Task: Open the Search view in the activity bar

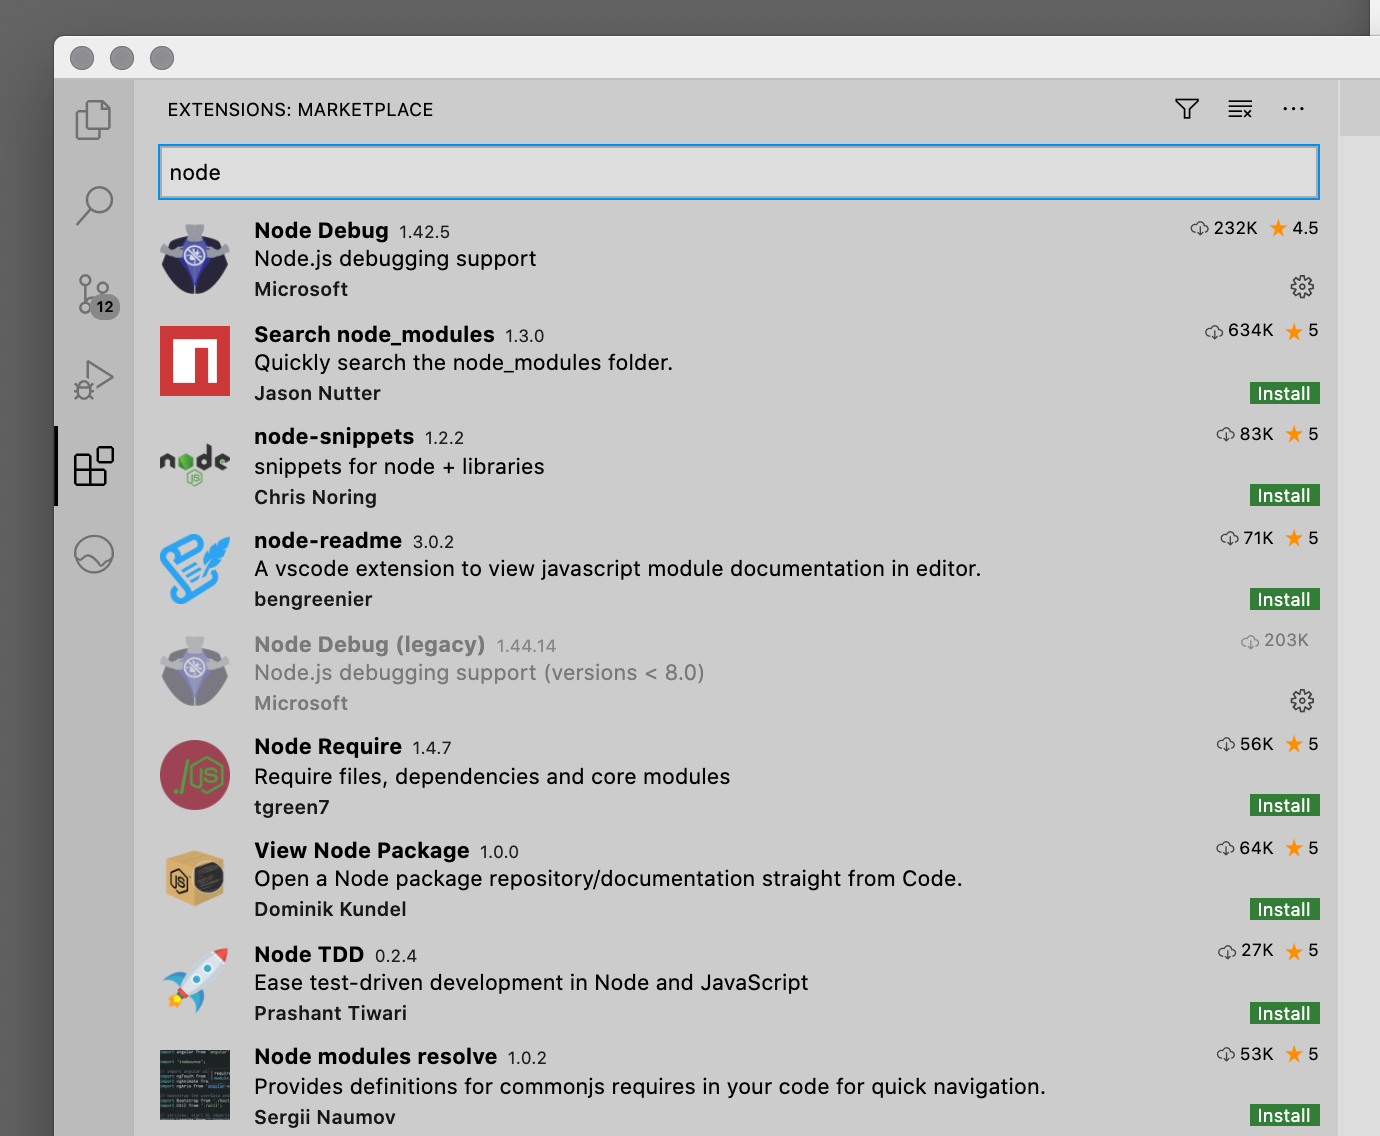Action: [94, 206]
